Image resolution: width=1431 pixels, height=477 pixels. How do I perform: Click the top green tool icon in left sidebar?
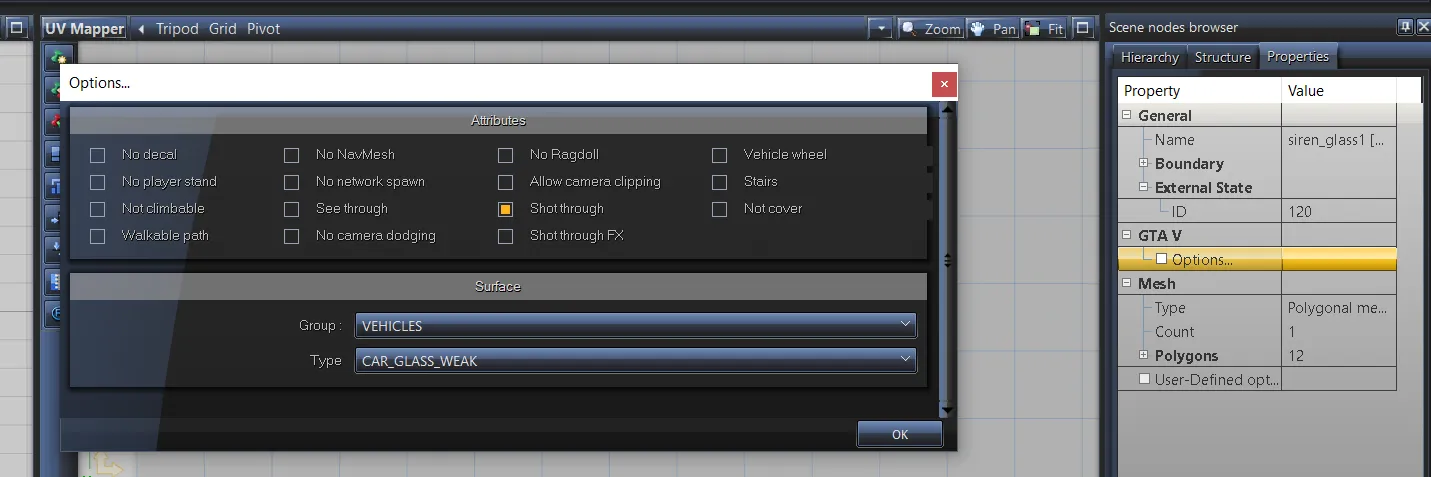click(x=58, y=58)
